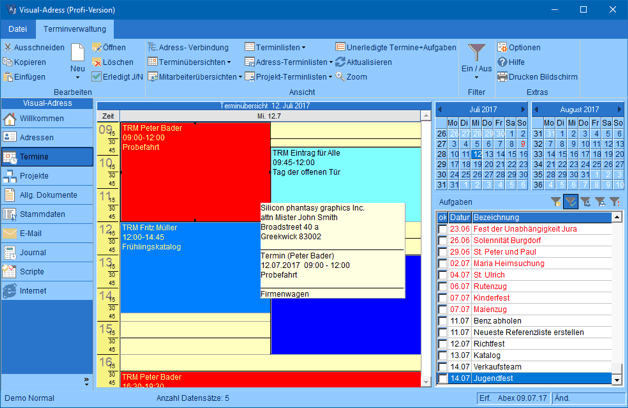Screen dimensions: 628x408
Task: Check box for Maria Heimsuchung task
Action: coord(442,264)
